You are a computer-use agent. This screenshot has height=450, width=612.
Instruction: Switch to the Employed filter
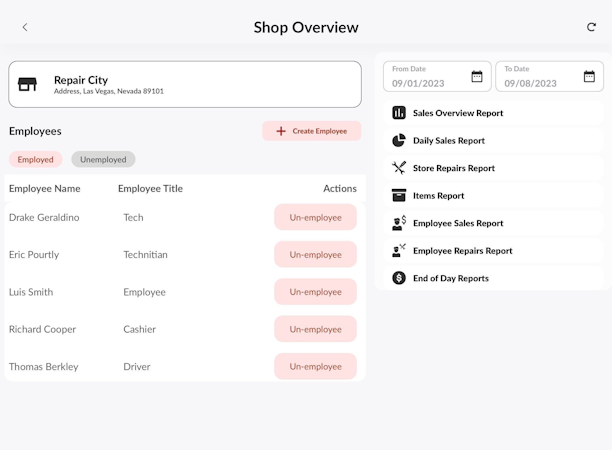coord(36,159)
